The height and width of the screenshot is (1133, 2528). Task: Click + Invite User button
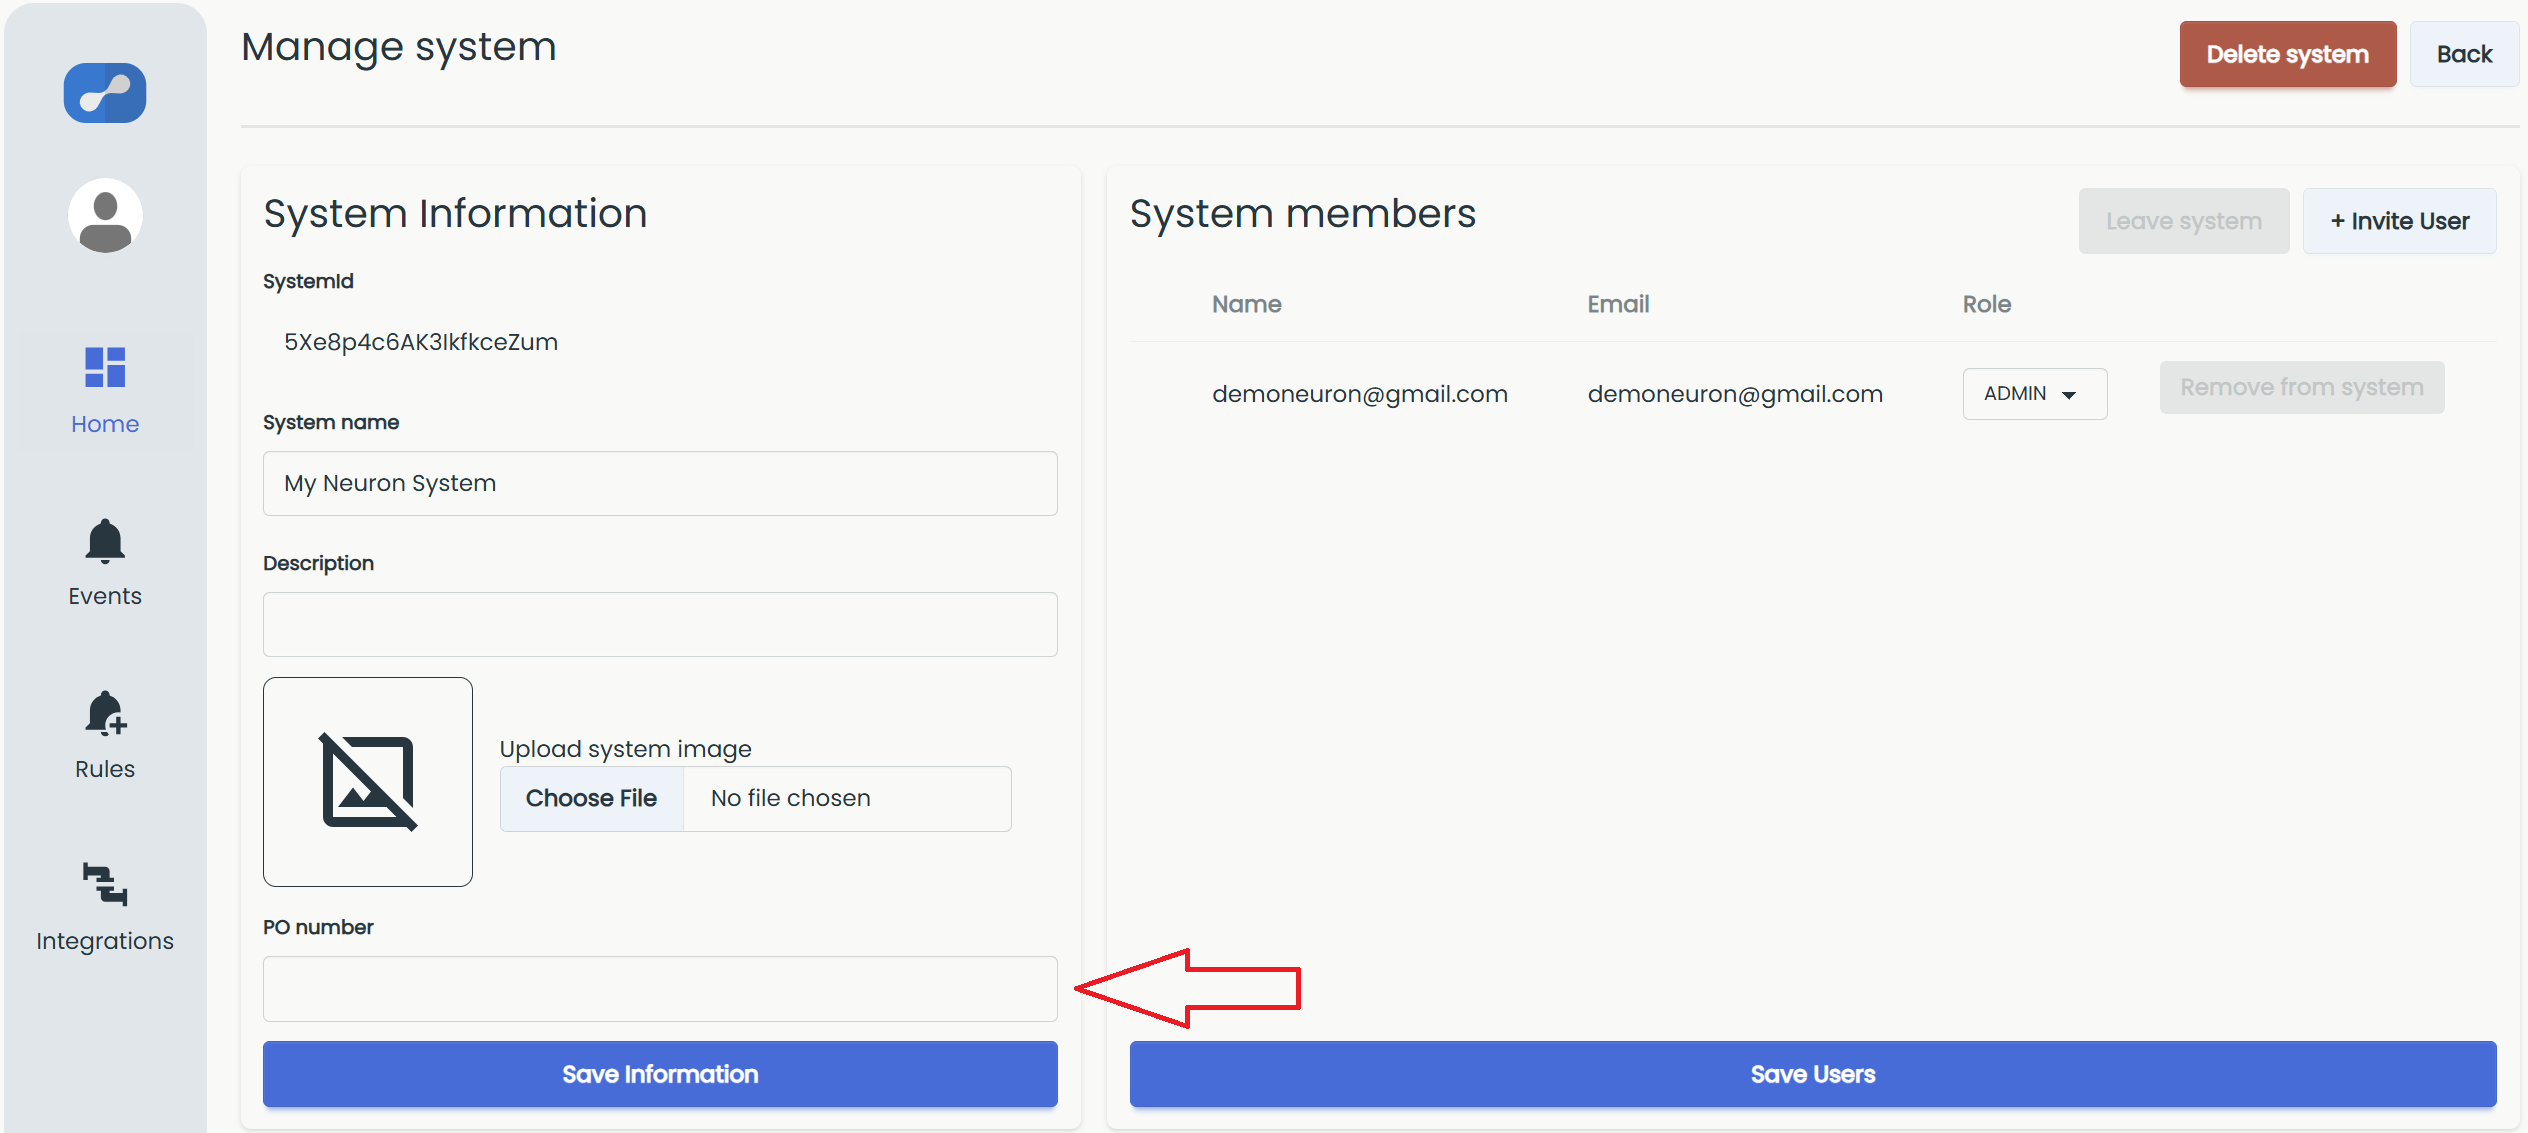[x=2400, y=221]
